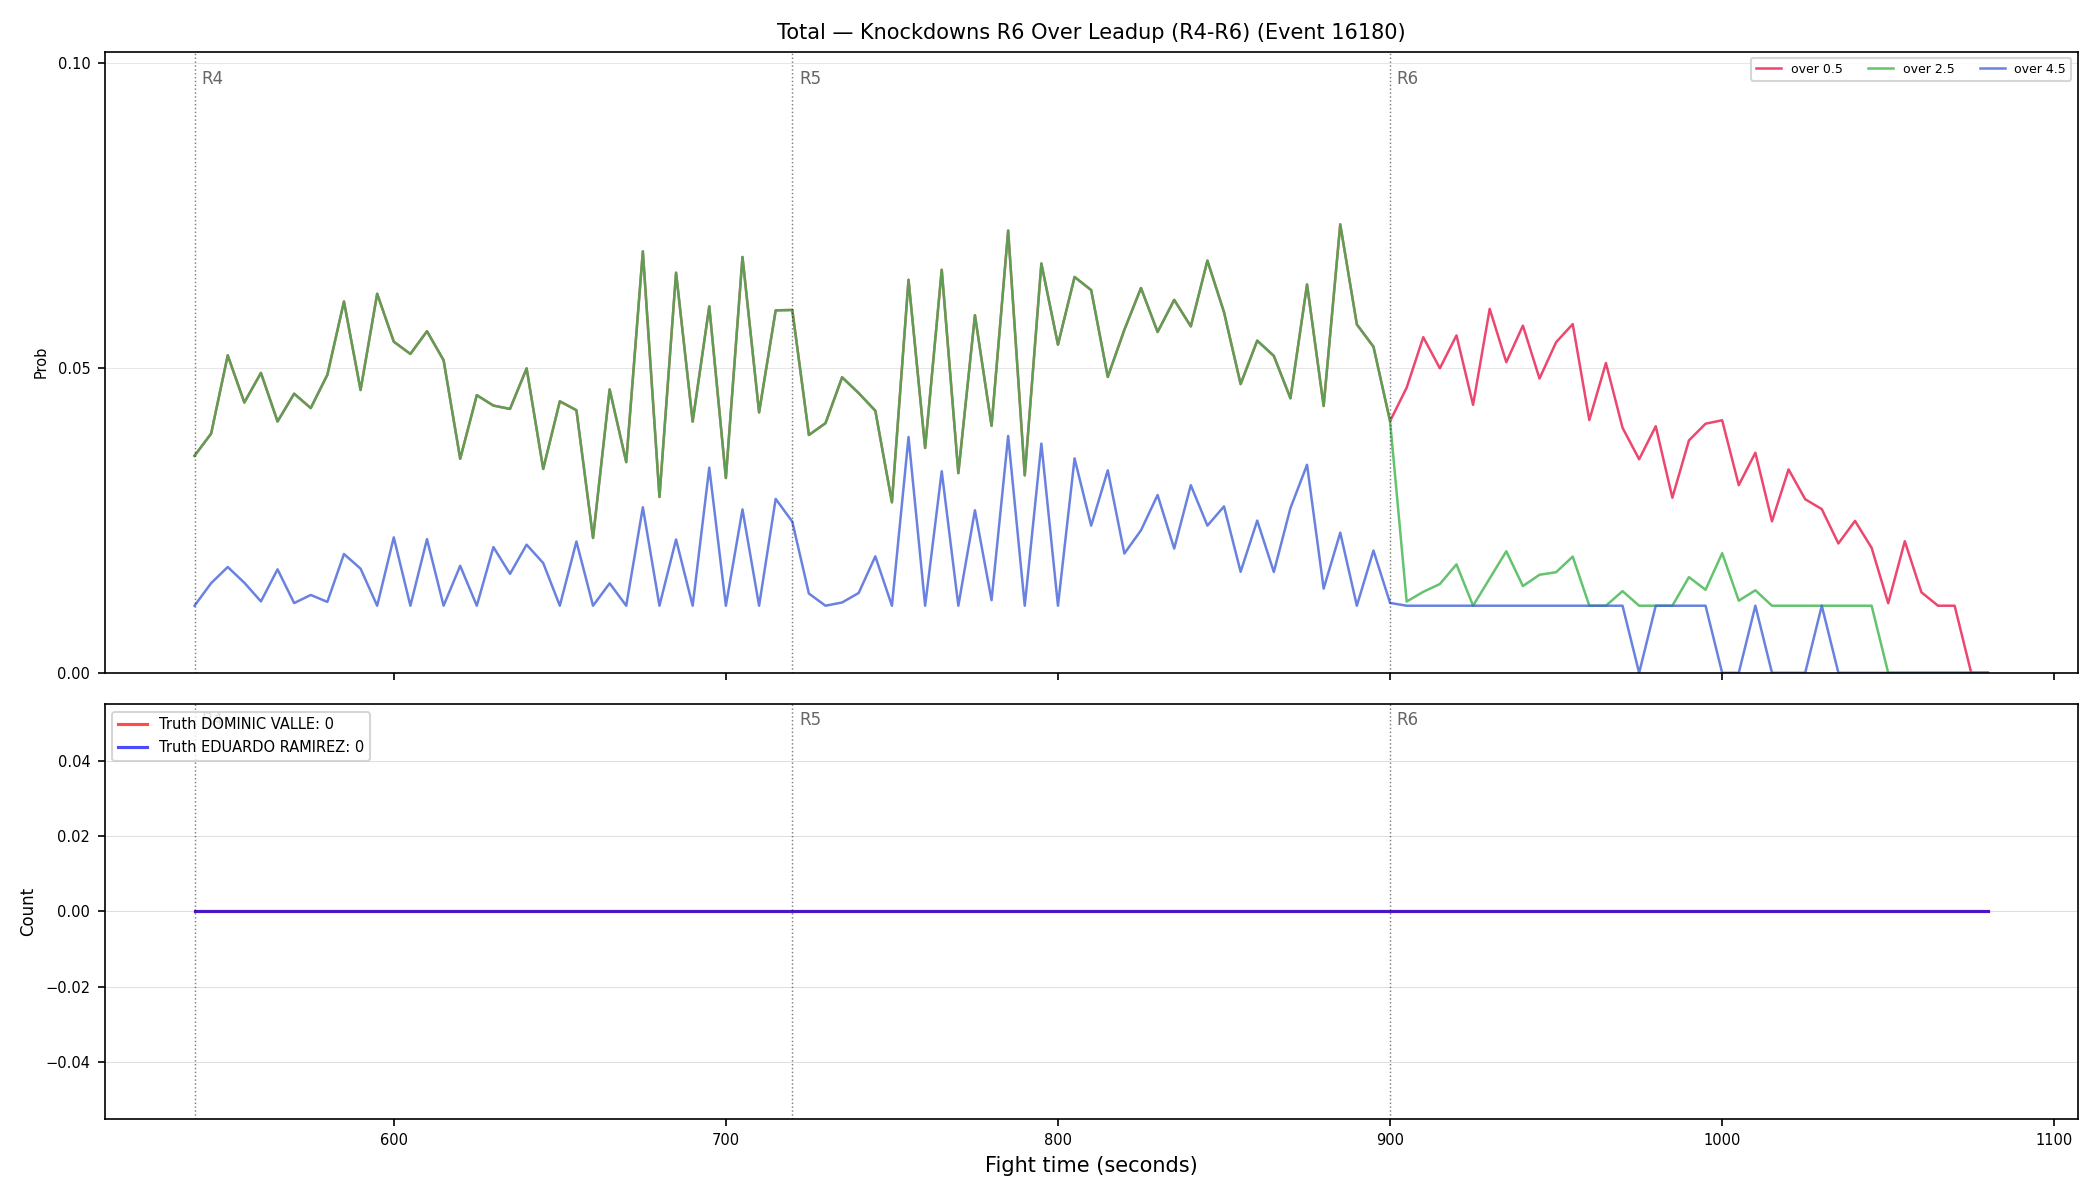Click the R5 round label in bottom chart
The height and width of the screenshot is (1200, 2100).
pos(810,720)
